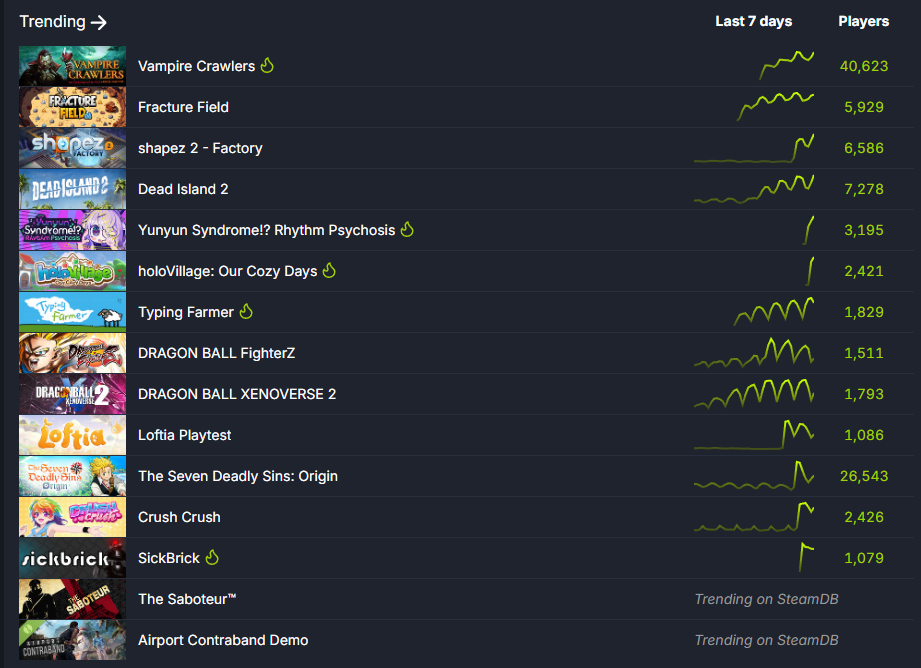Image resolution: width=921 pixels, height=668 pixels.
Task: Click player count 1,079
Action: coord(864,558)
